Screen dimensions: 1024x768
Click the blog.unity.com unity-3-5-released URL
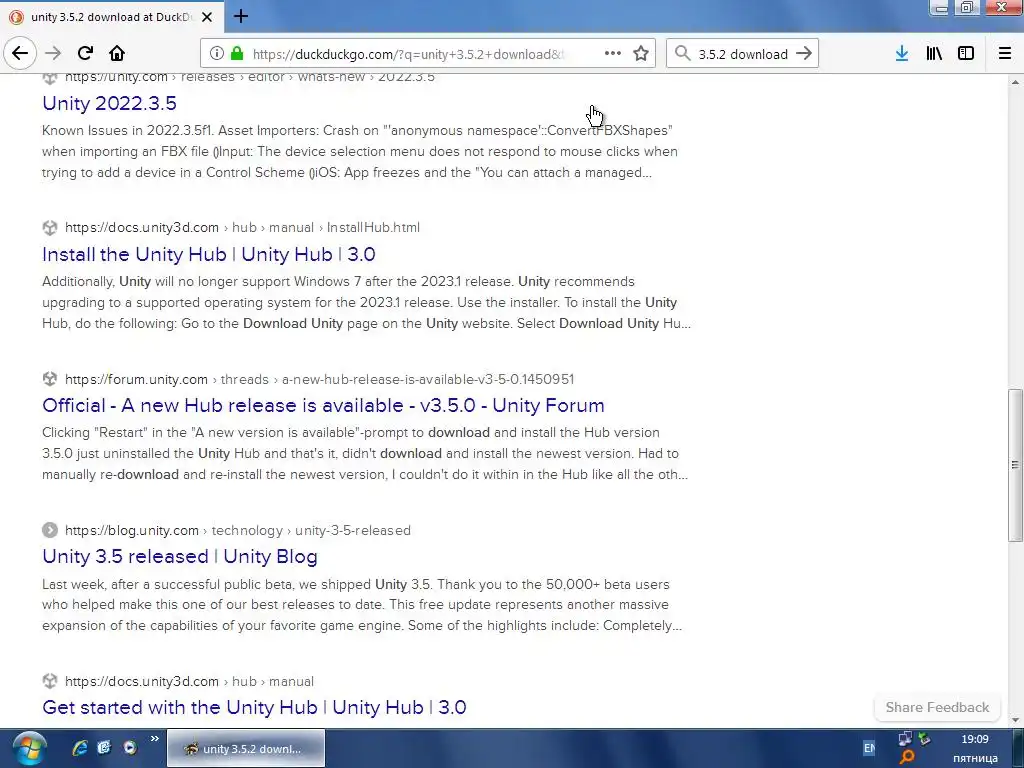pyautogui.click(x=238, y=530)
